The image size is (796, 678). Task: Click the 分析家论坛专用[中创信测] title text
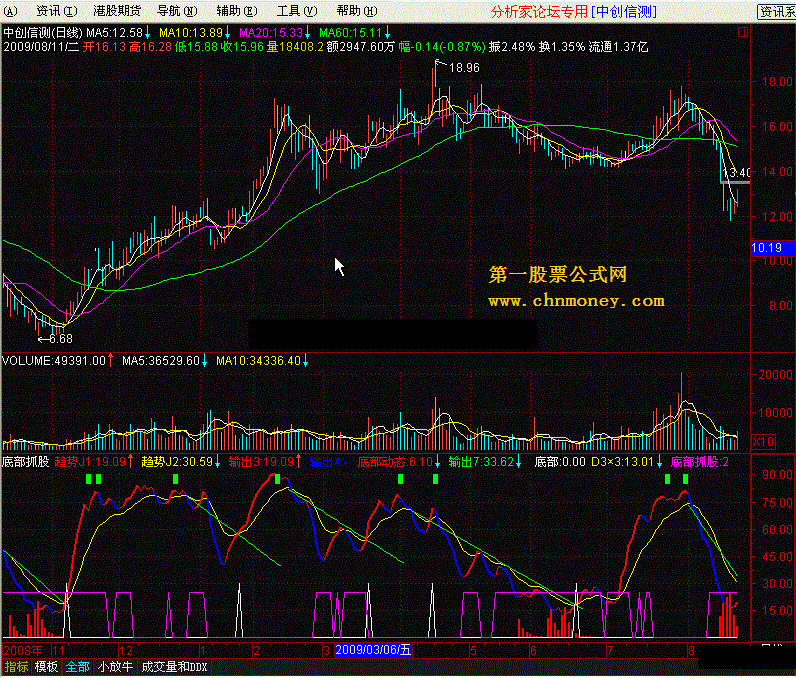coord(574,11)
